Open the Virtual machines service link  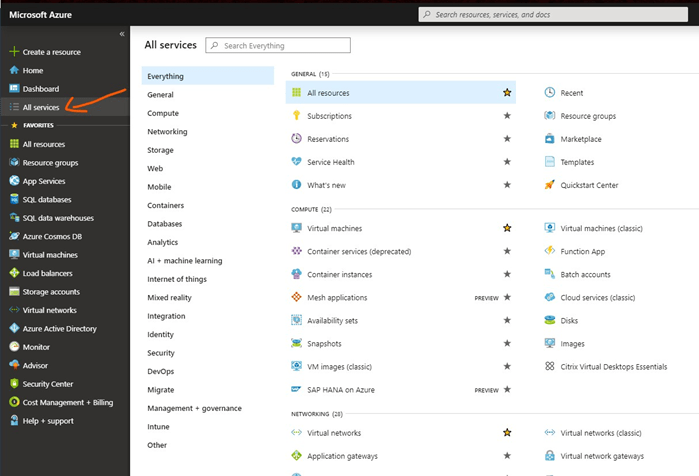pos(334,228)
